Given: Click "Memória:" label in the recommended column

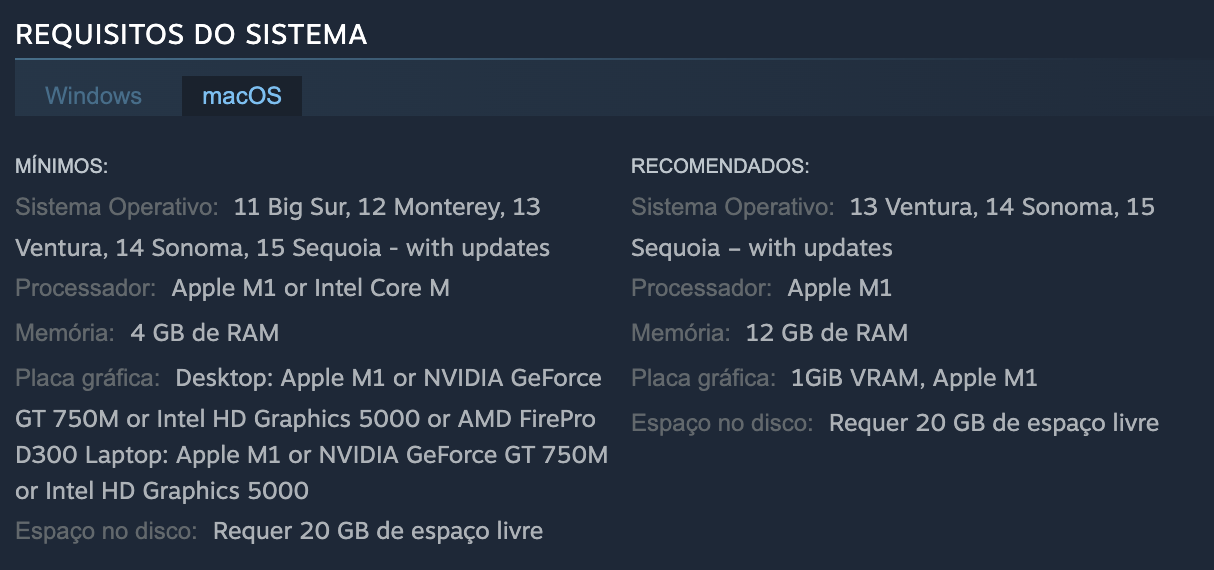Looking at the screenshot, I should pos(681,332).
